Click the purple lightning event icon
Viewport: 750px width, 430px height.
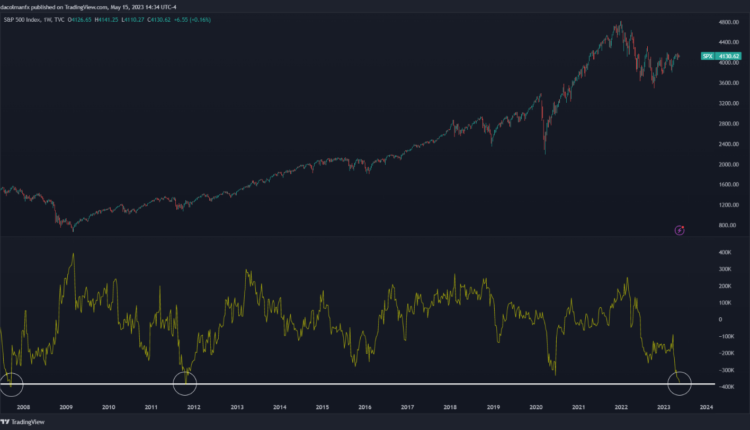(x=679, y=230)
